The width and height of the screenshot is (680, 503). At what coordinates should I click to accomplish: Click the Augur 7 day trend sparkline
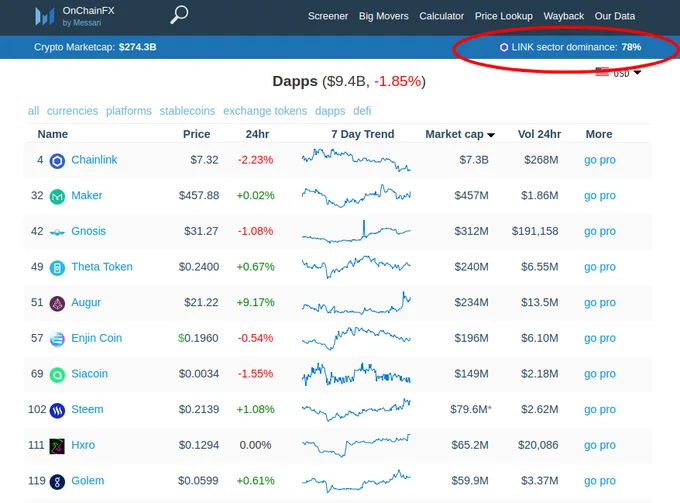click(356, 303)
